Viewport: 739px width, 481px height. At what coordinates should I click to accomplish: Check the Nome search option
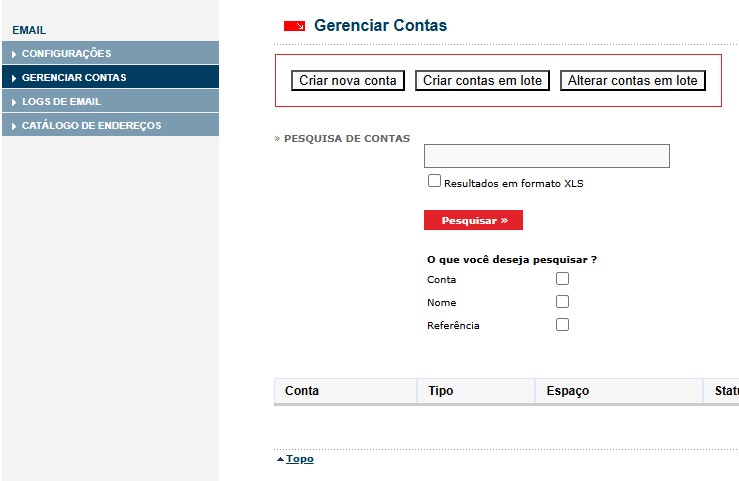coord(562,302)
